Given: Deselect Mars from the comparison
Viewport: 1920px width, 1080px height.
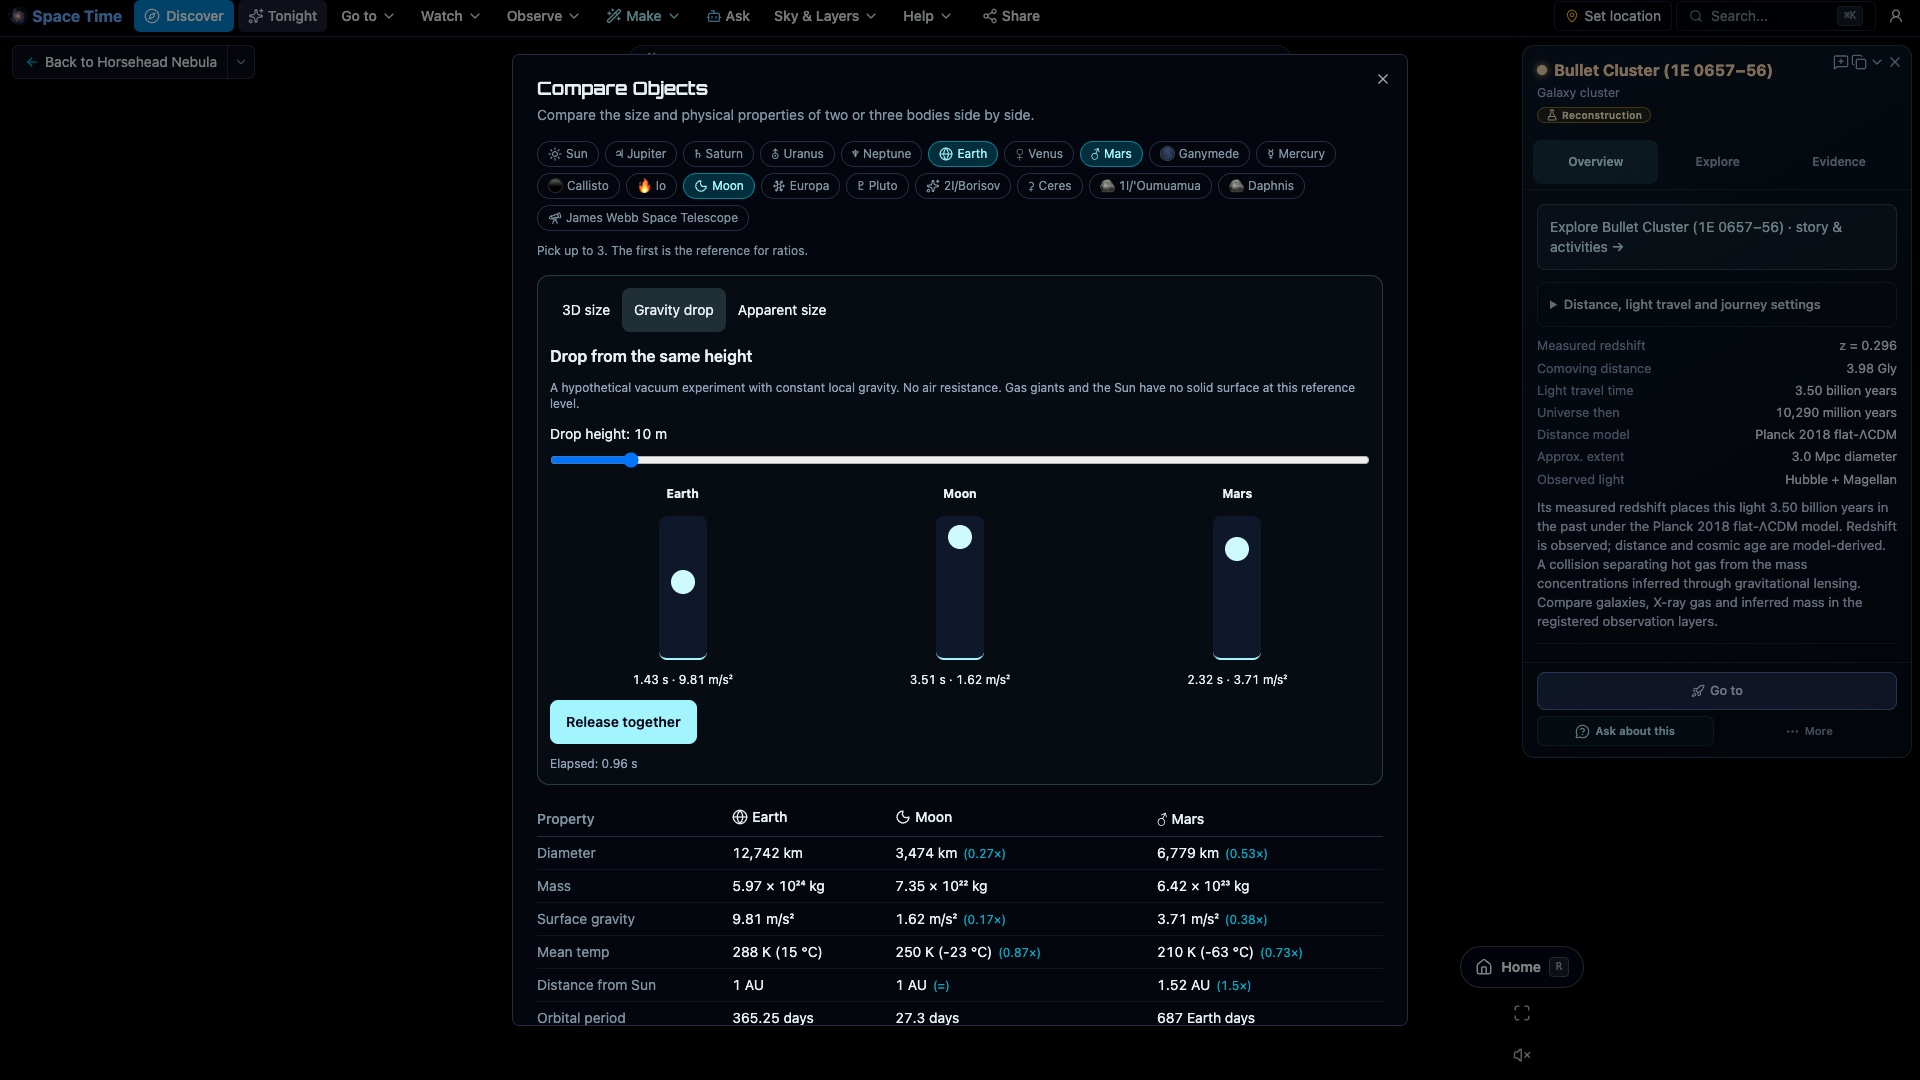Looking at the screenshot, I should [1111, 154].
